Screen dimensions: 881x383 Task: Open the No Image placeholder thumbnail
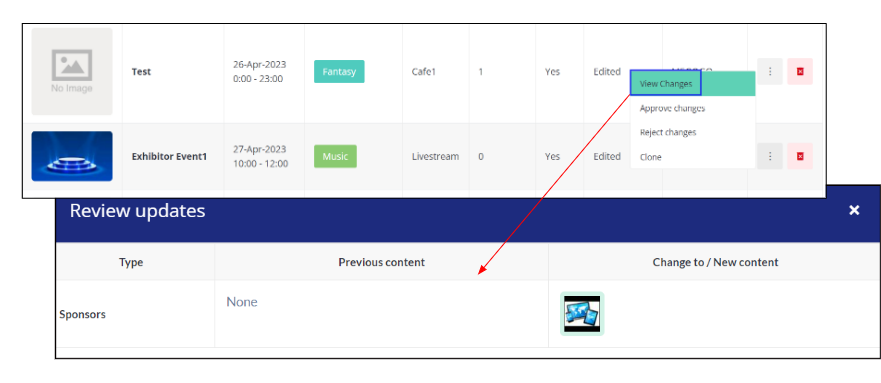(72, 71)
